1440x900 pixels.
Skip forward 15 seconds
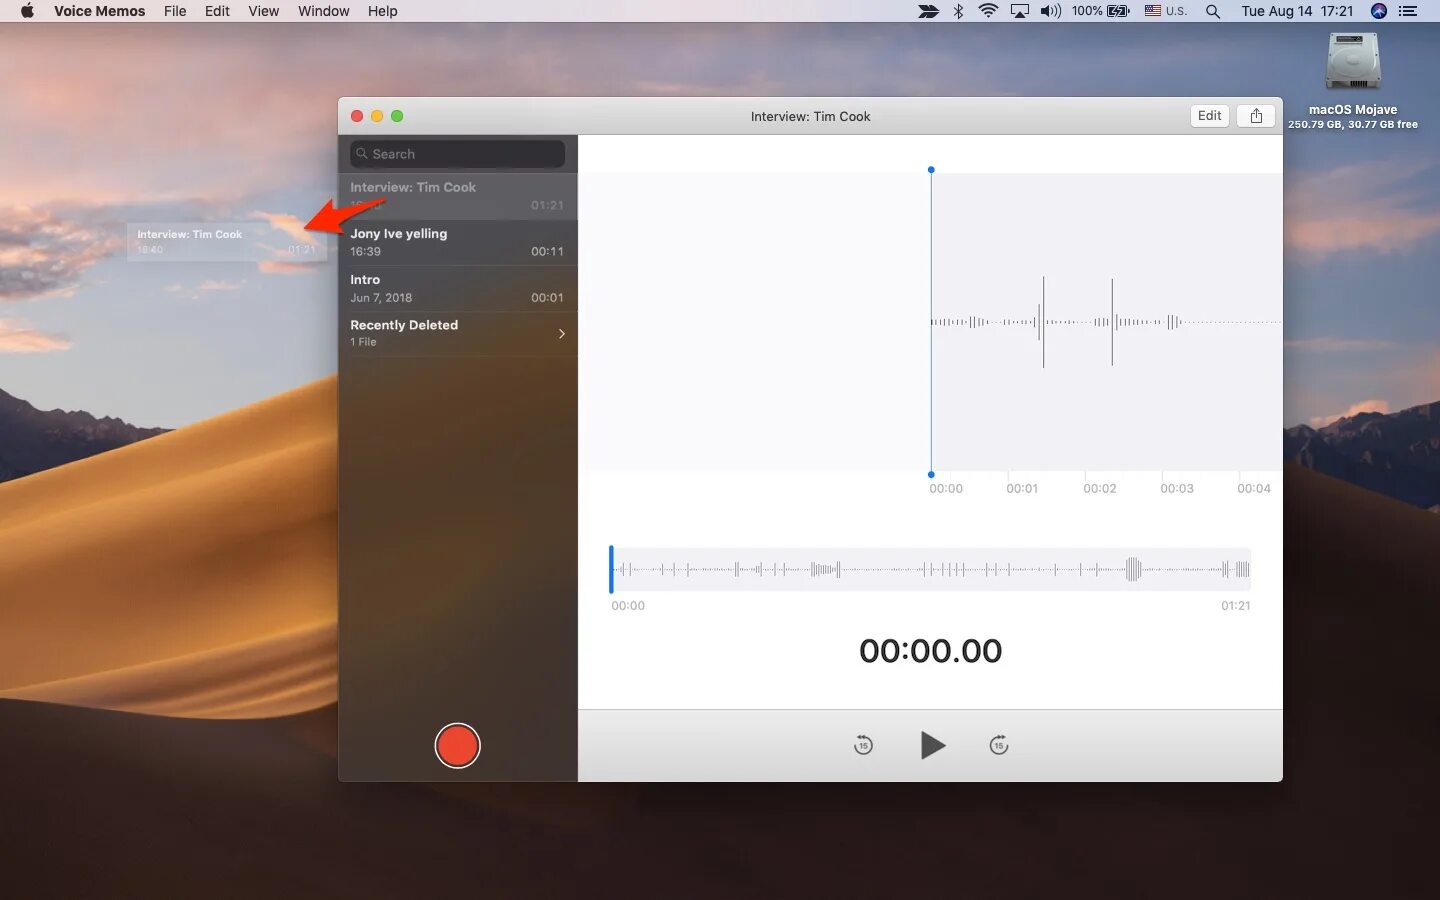[998, 745]
